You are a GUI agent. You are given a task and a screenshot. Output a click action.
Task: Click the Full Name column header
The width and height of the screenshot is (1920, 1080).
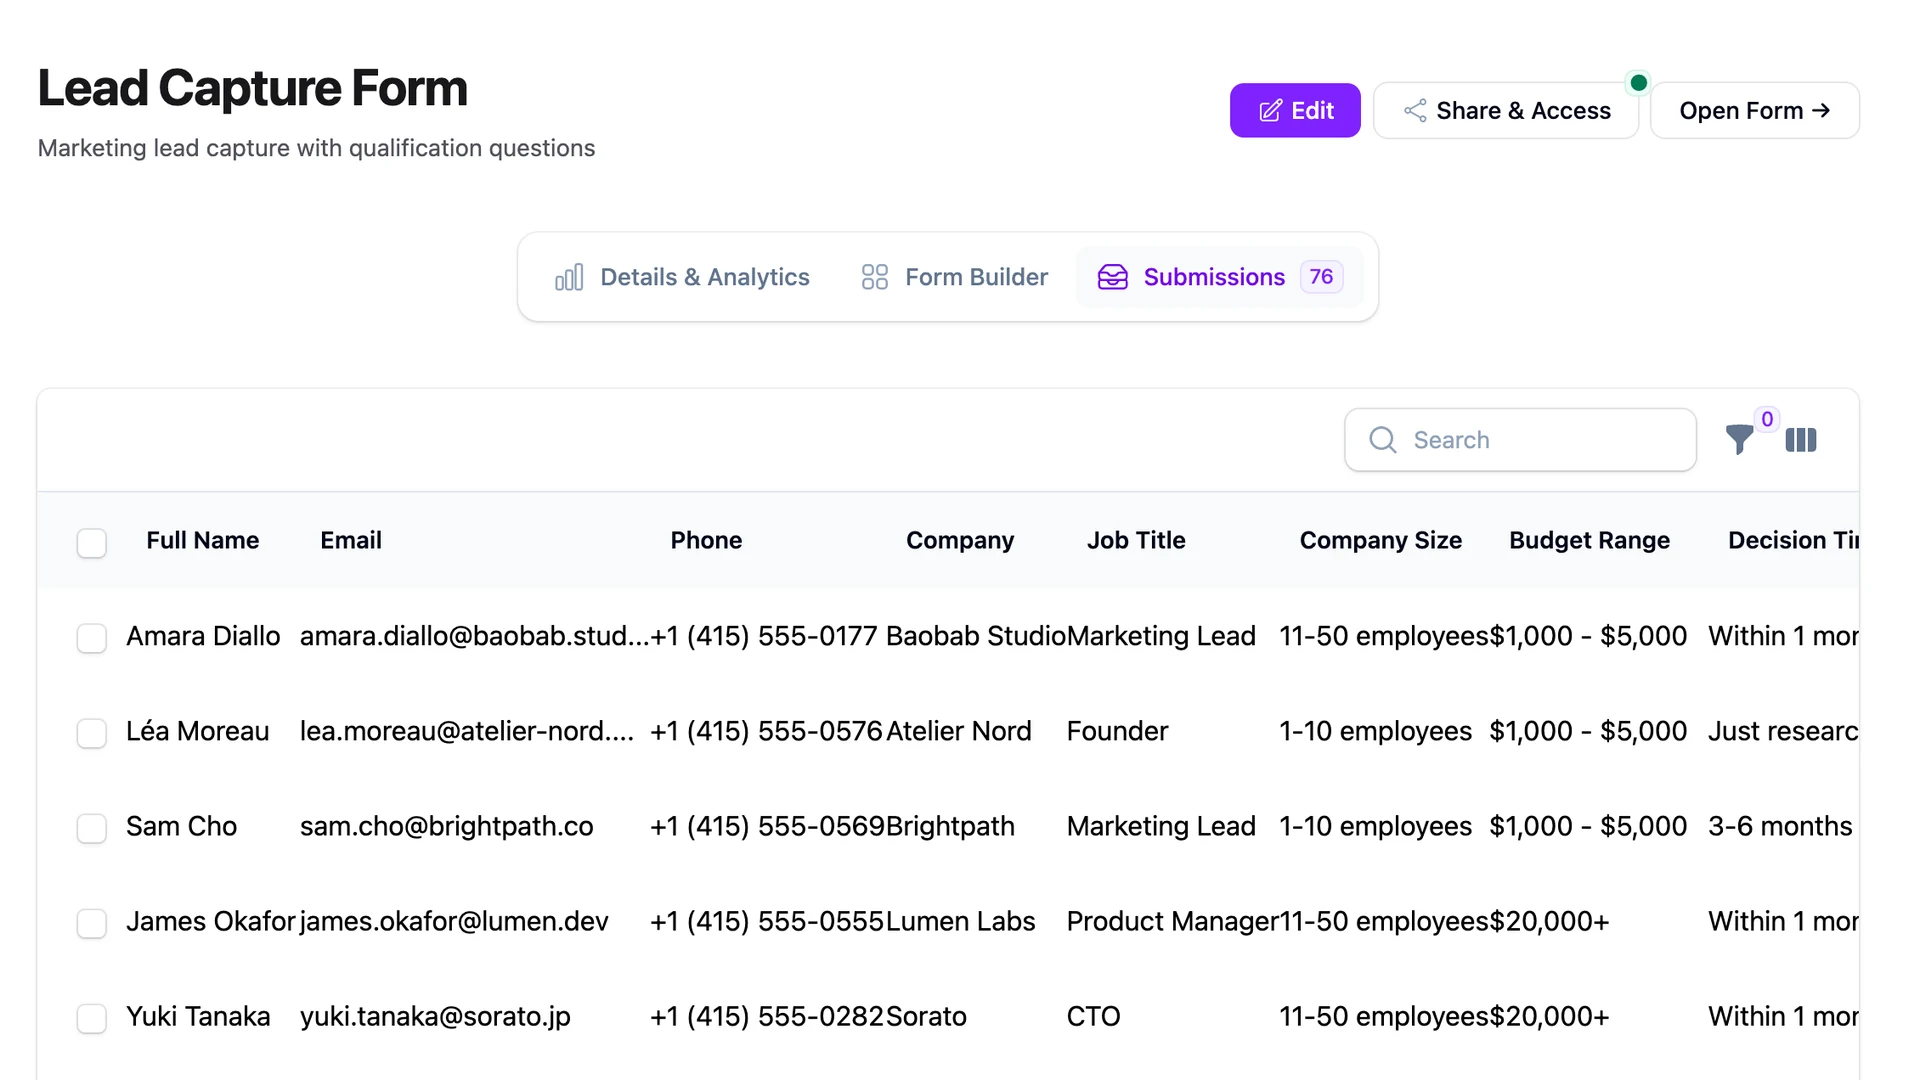[203, 540]
